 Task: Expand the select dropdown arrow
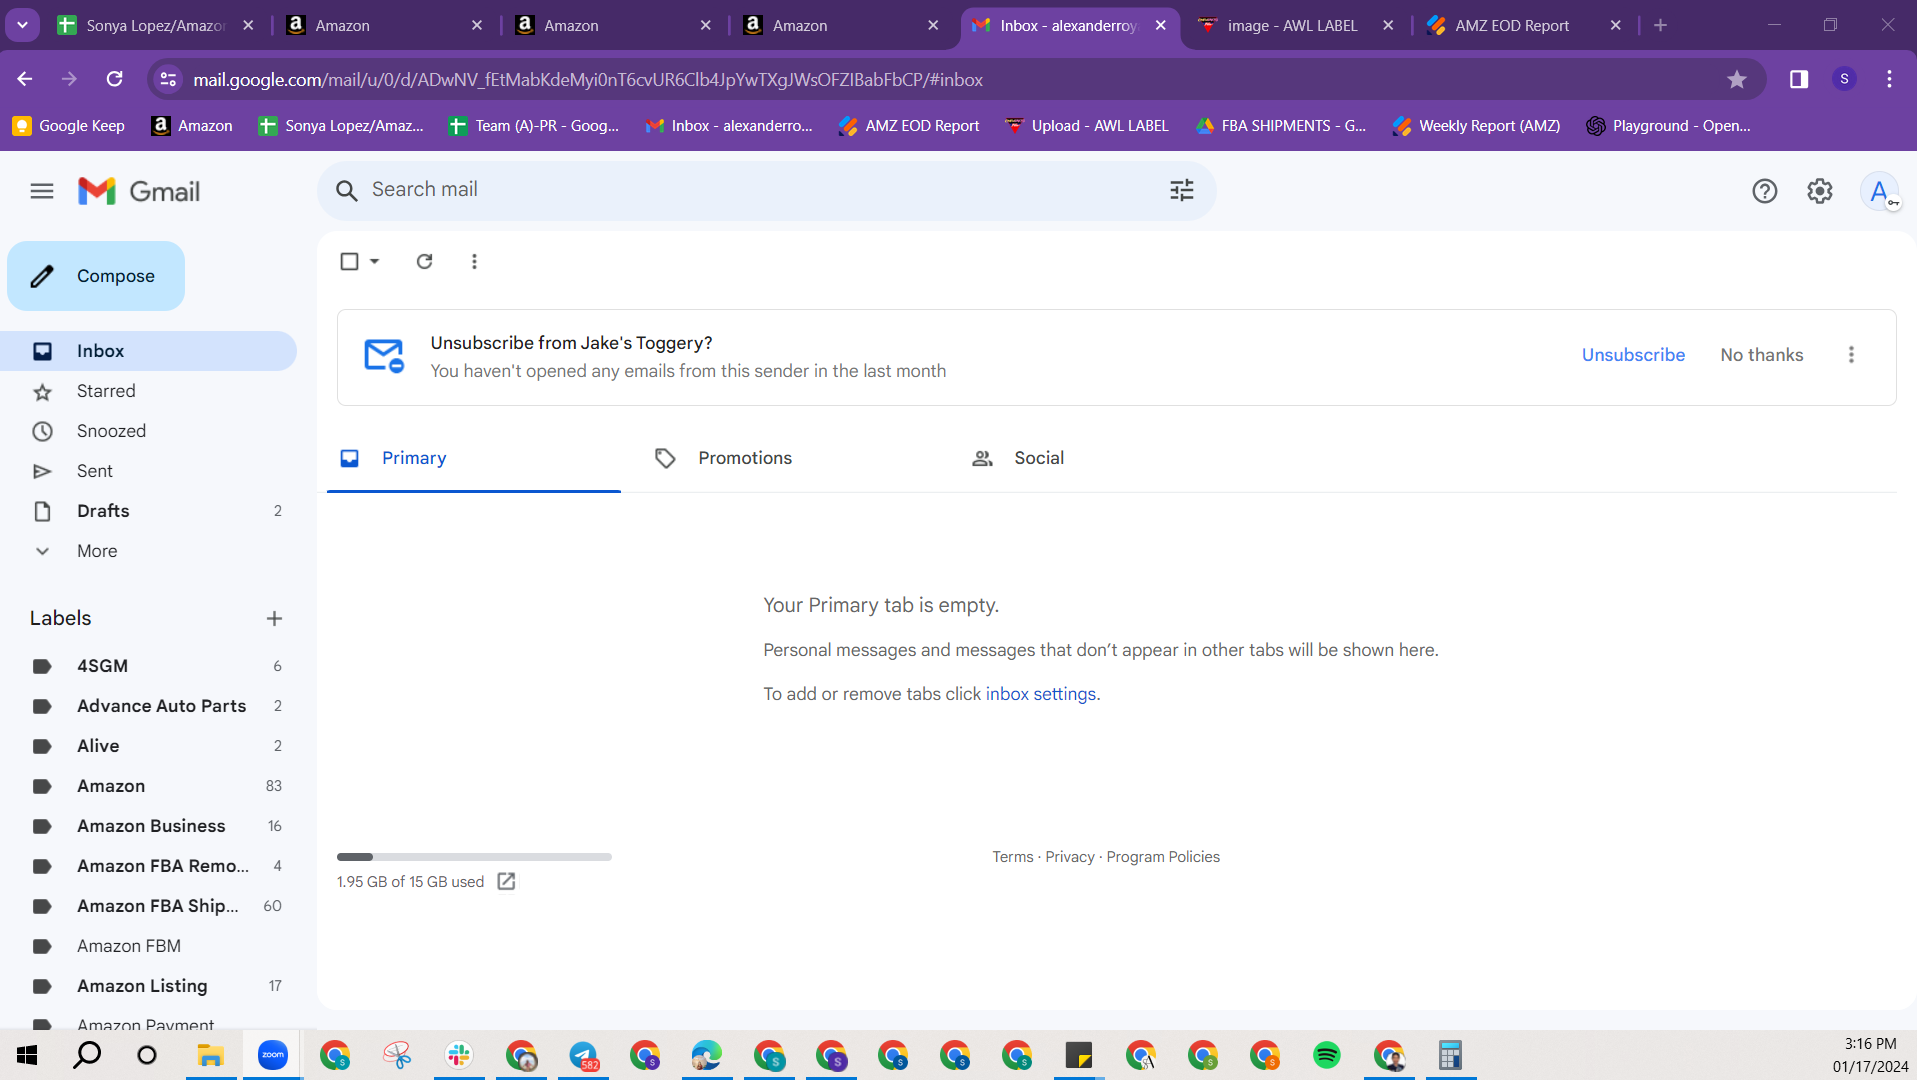(x=374, y=261)
